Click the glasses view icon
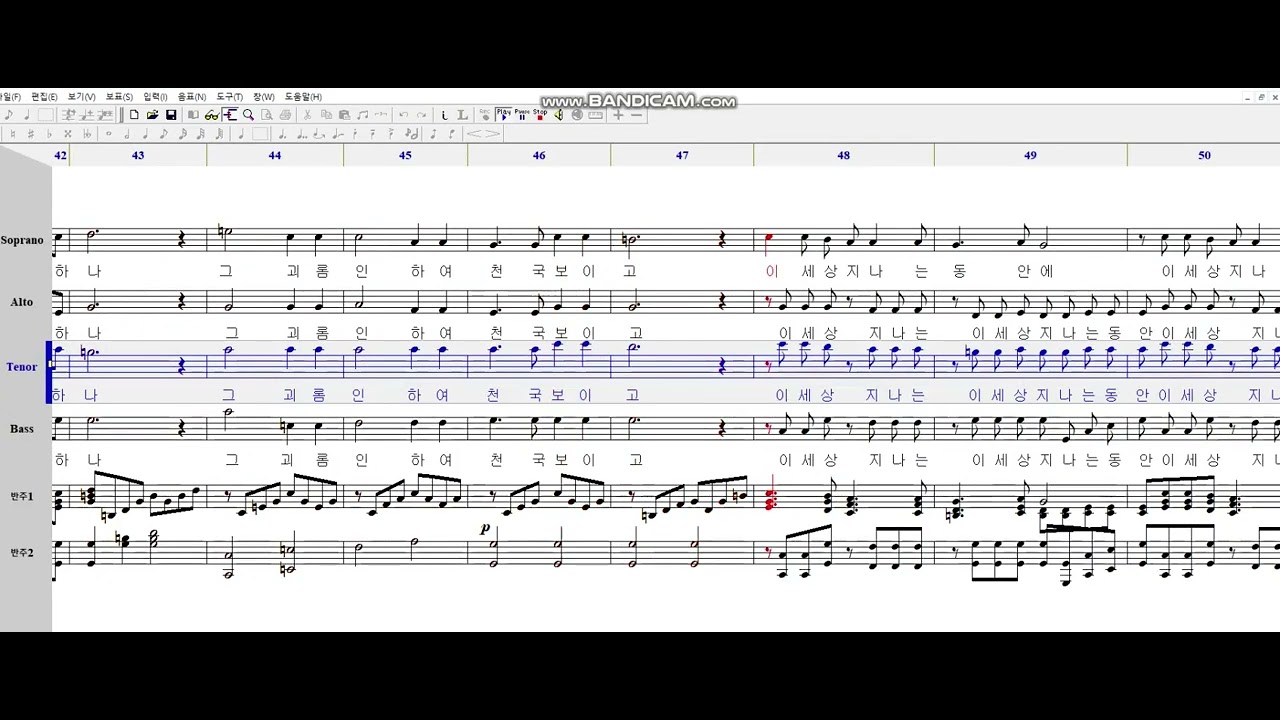Screen dimensions: 1280x720 (211, 115)
